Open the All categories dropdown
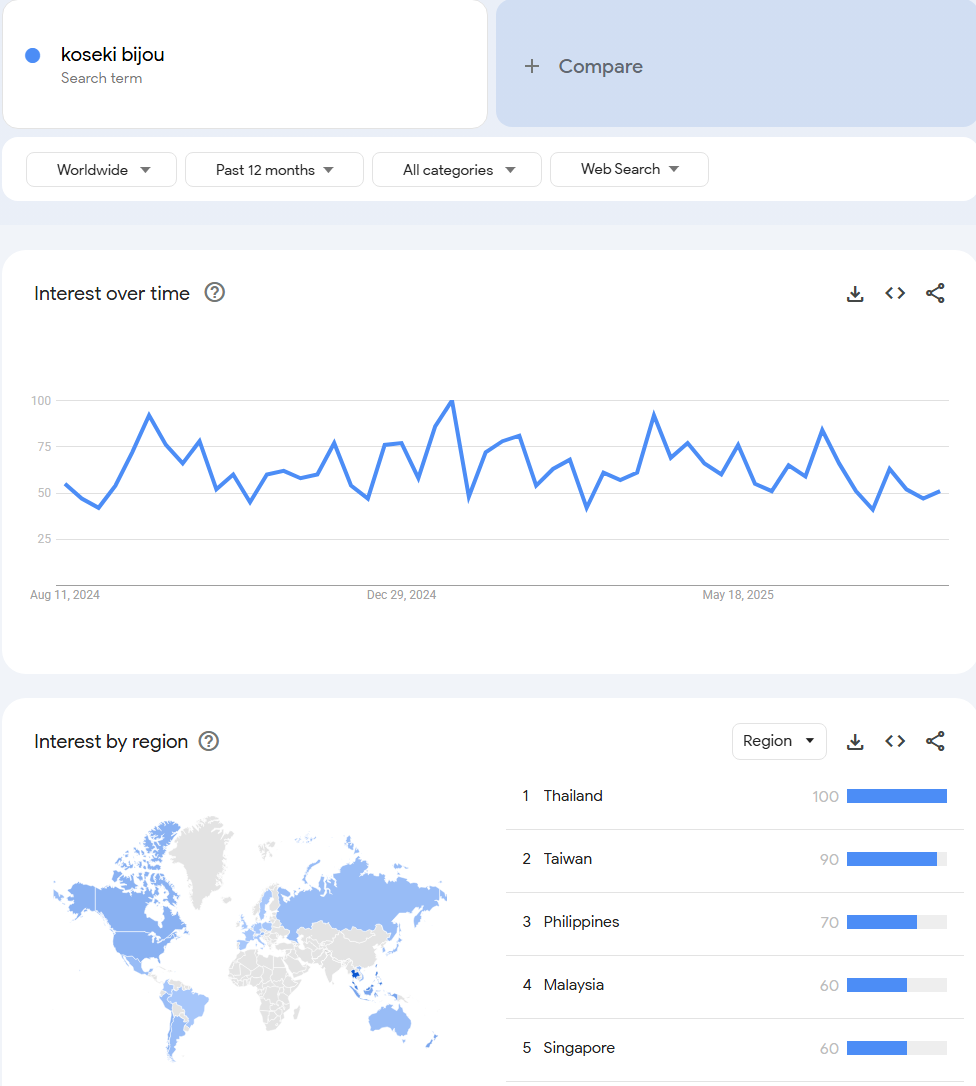 click(x=456, y=170)
